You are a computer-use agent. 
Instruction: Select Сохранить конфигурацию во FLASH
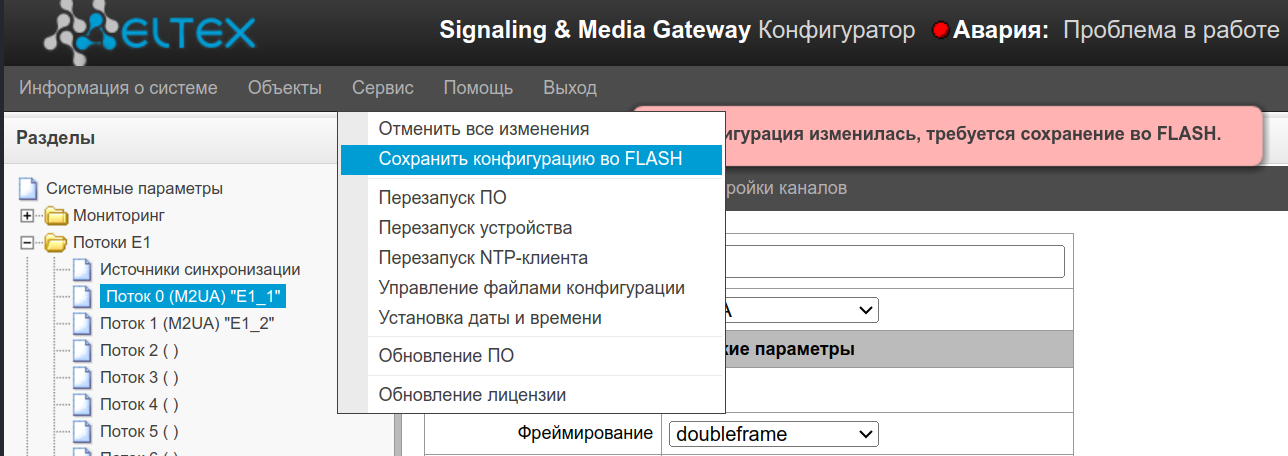[x=530, y=159]
